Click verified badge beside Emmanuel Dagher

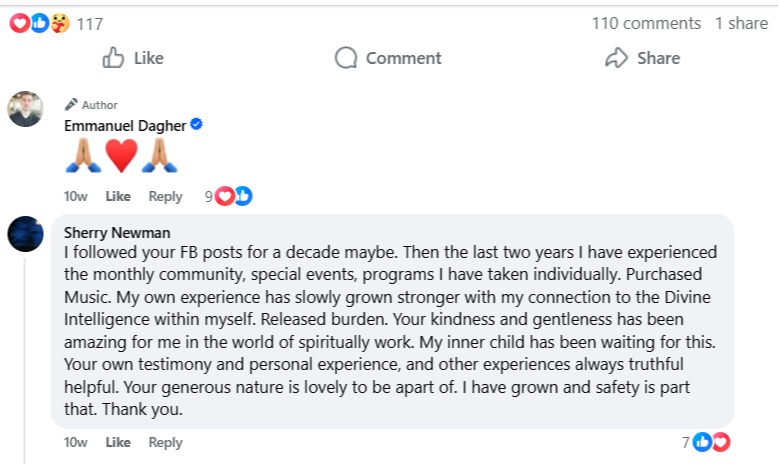[x=197, y=125]
